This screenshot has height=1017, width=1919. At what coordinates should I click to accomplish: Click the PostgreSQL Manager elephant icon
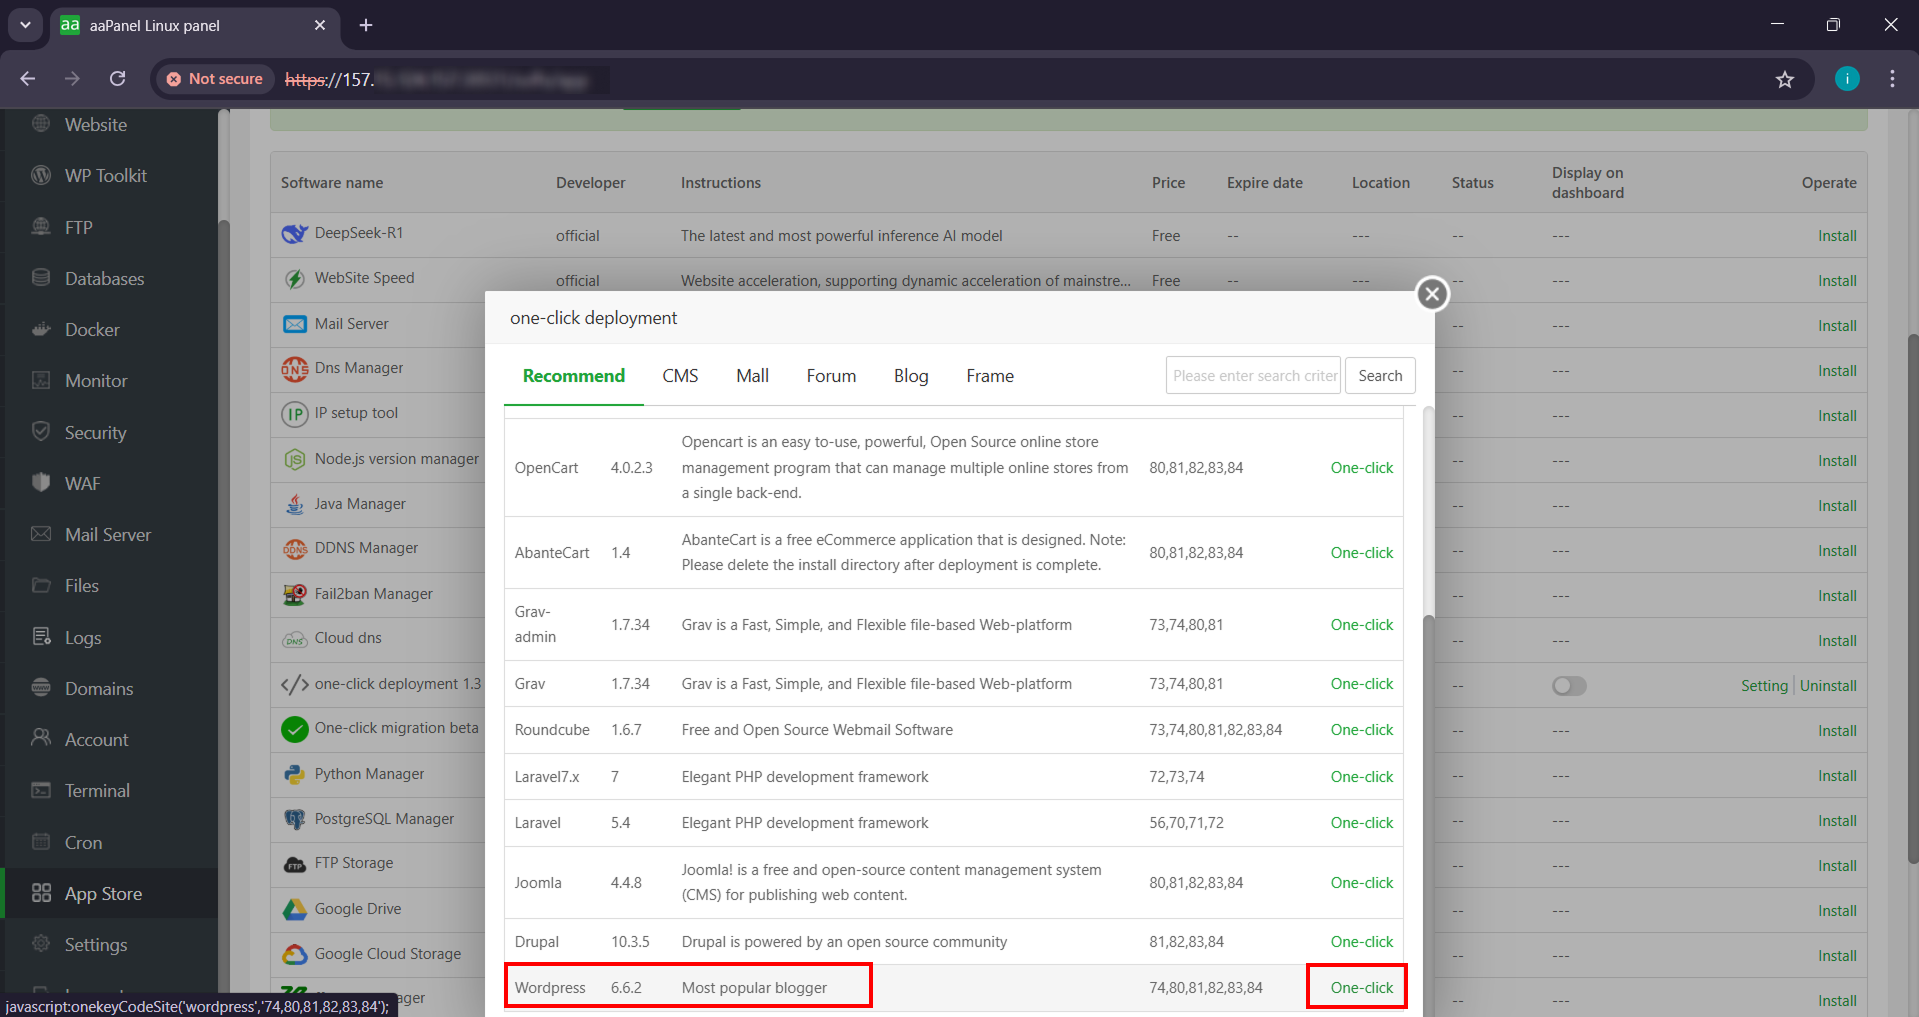point(295,818)
